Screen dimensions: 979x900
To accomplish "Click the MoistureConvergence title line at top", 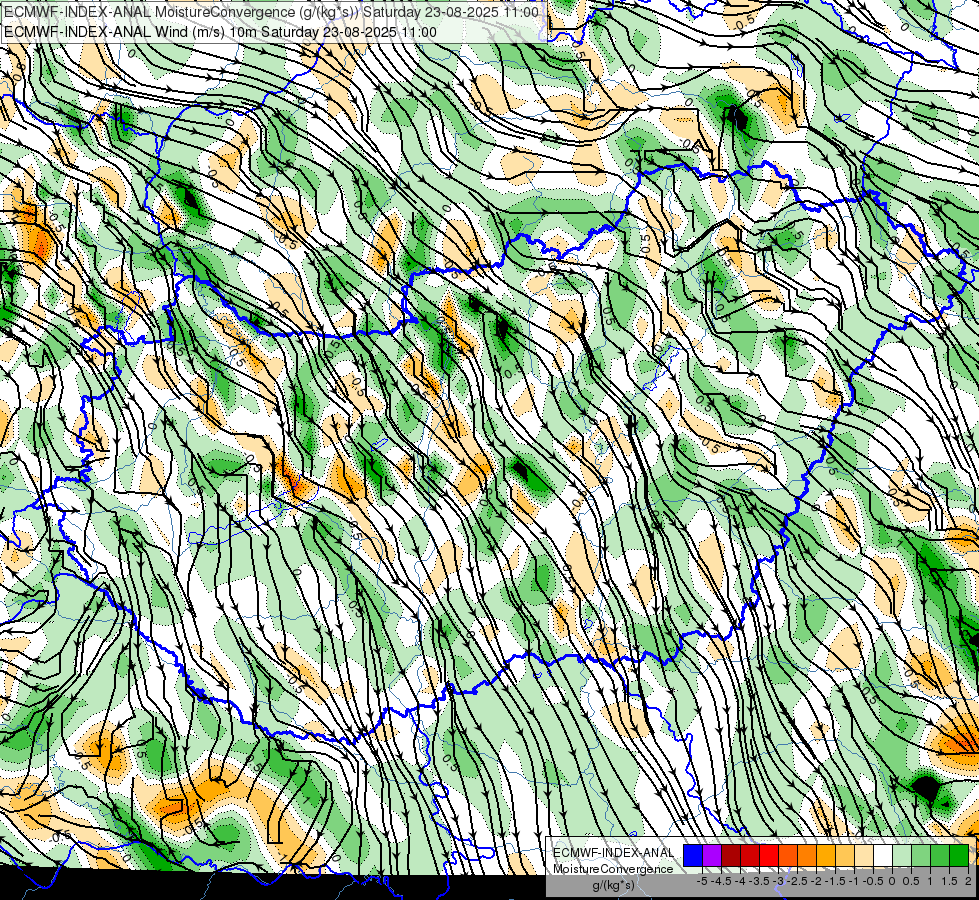I will (x=271, y=12).
